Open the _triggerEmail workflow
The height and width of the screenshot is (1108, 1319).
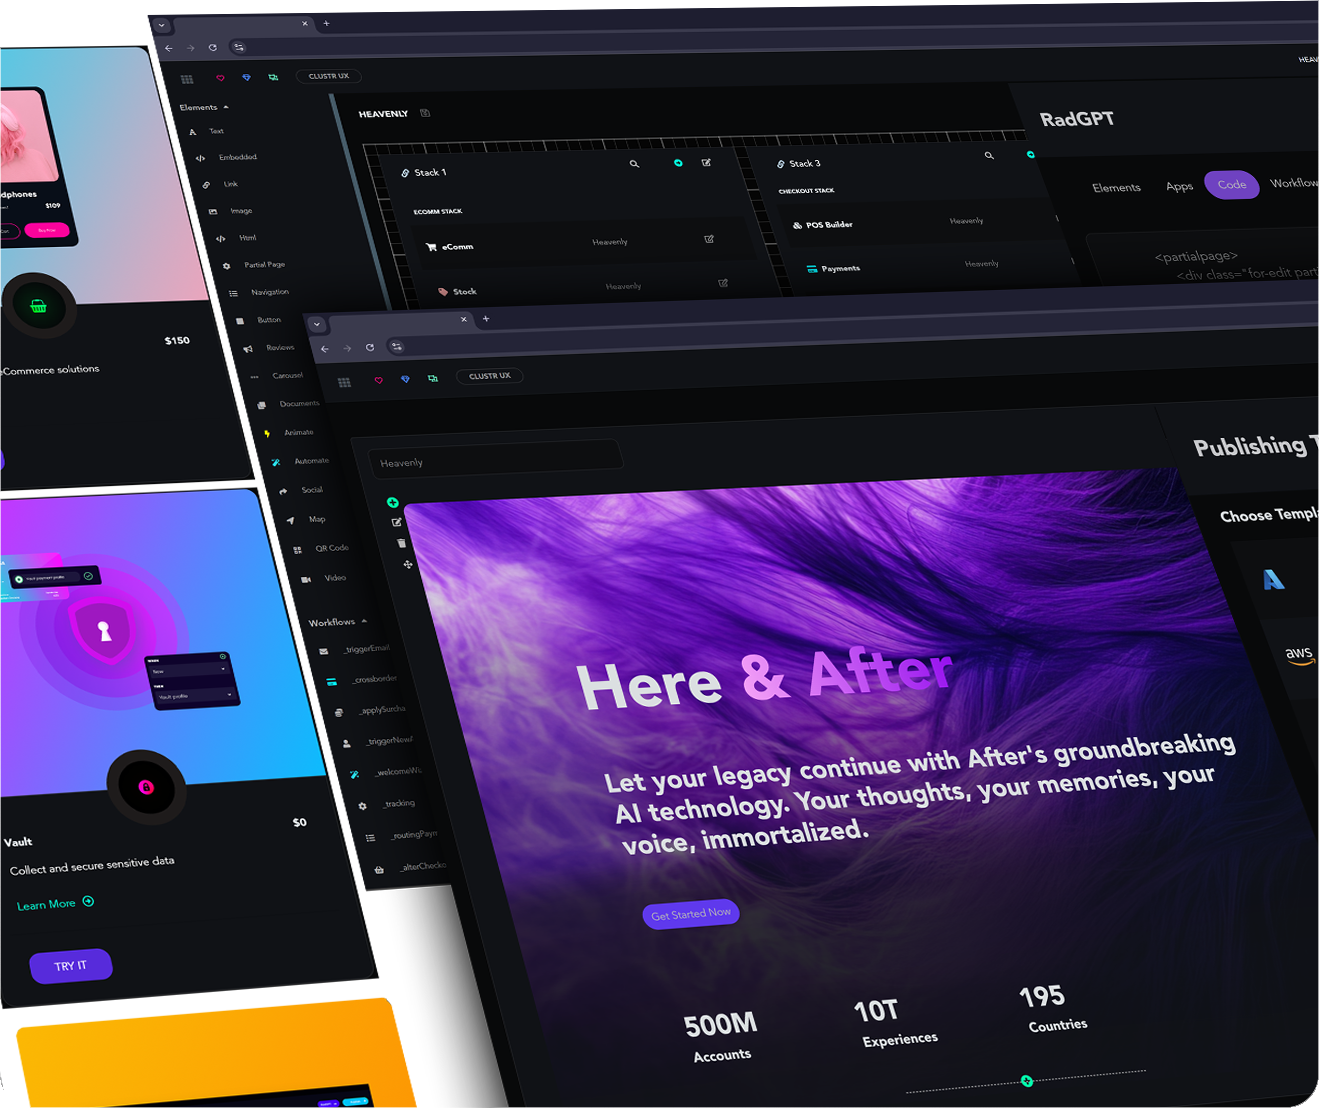366,649
